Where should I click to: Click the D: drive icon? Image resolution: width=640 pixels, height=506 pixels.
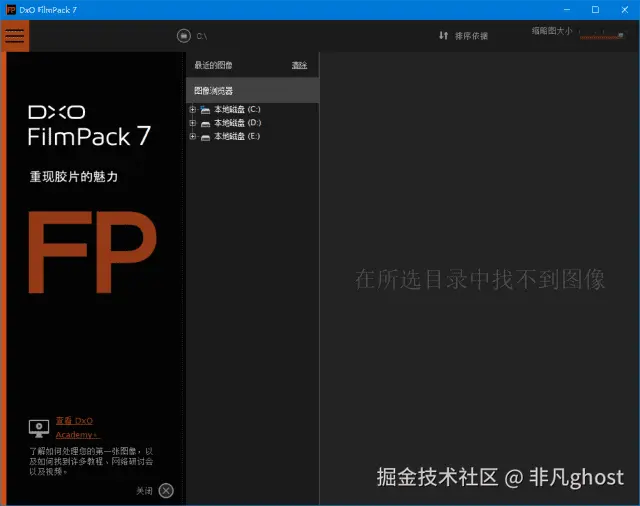click(x=206, y=124)
